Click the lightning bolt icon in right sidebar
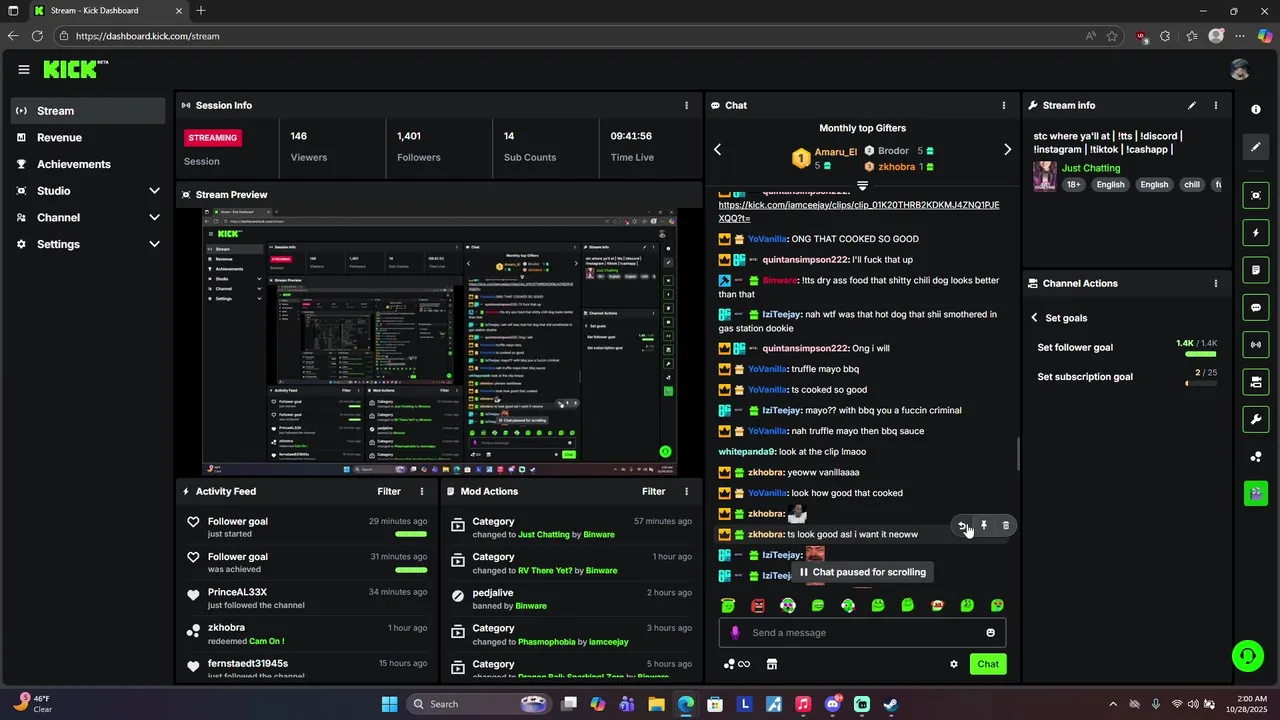1280x720 pixels. pyautogui.click(x=1256, y=233)
